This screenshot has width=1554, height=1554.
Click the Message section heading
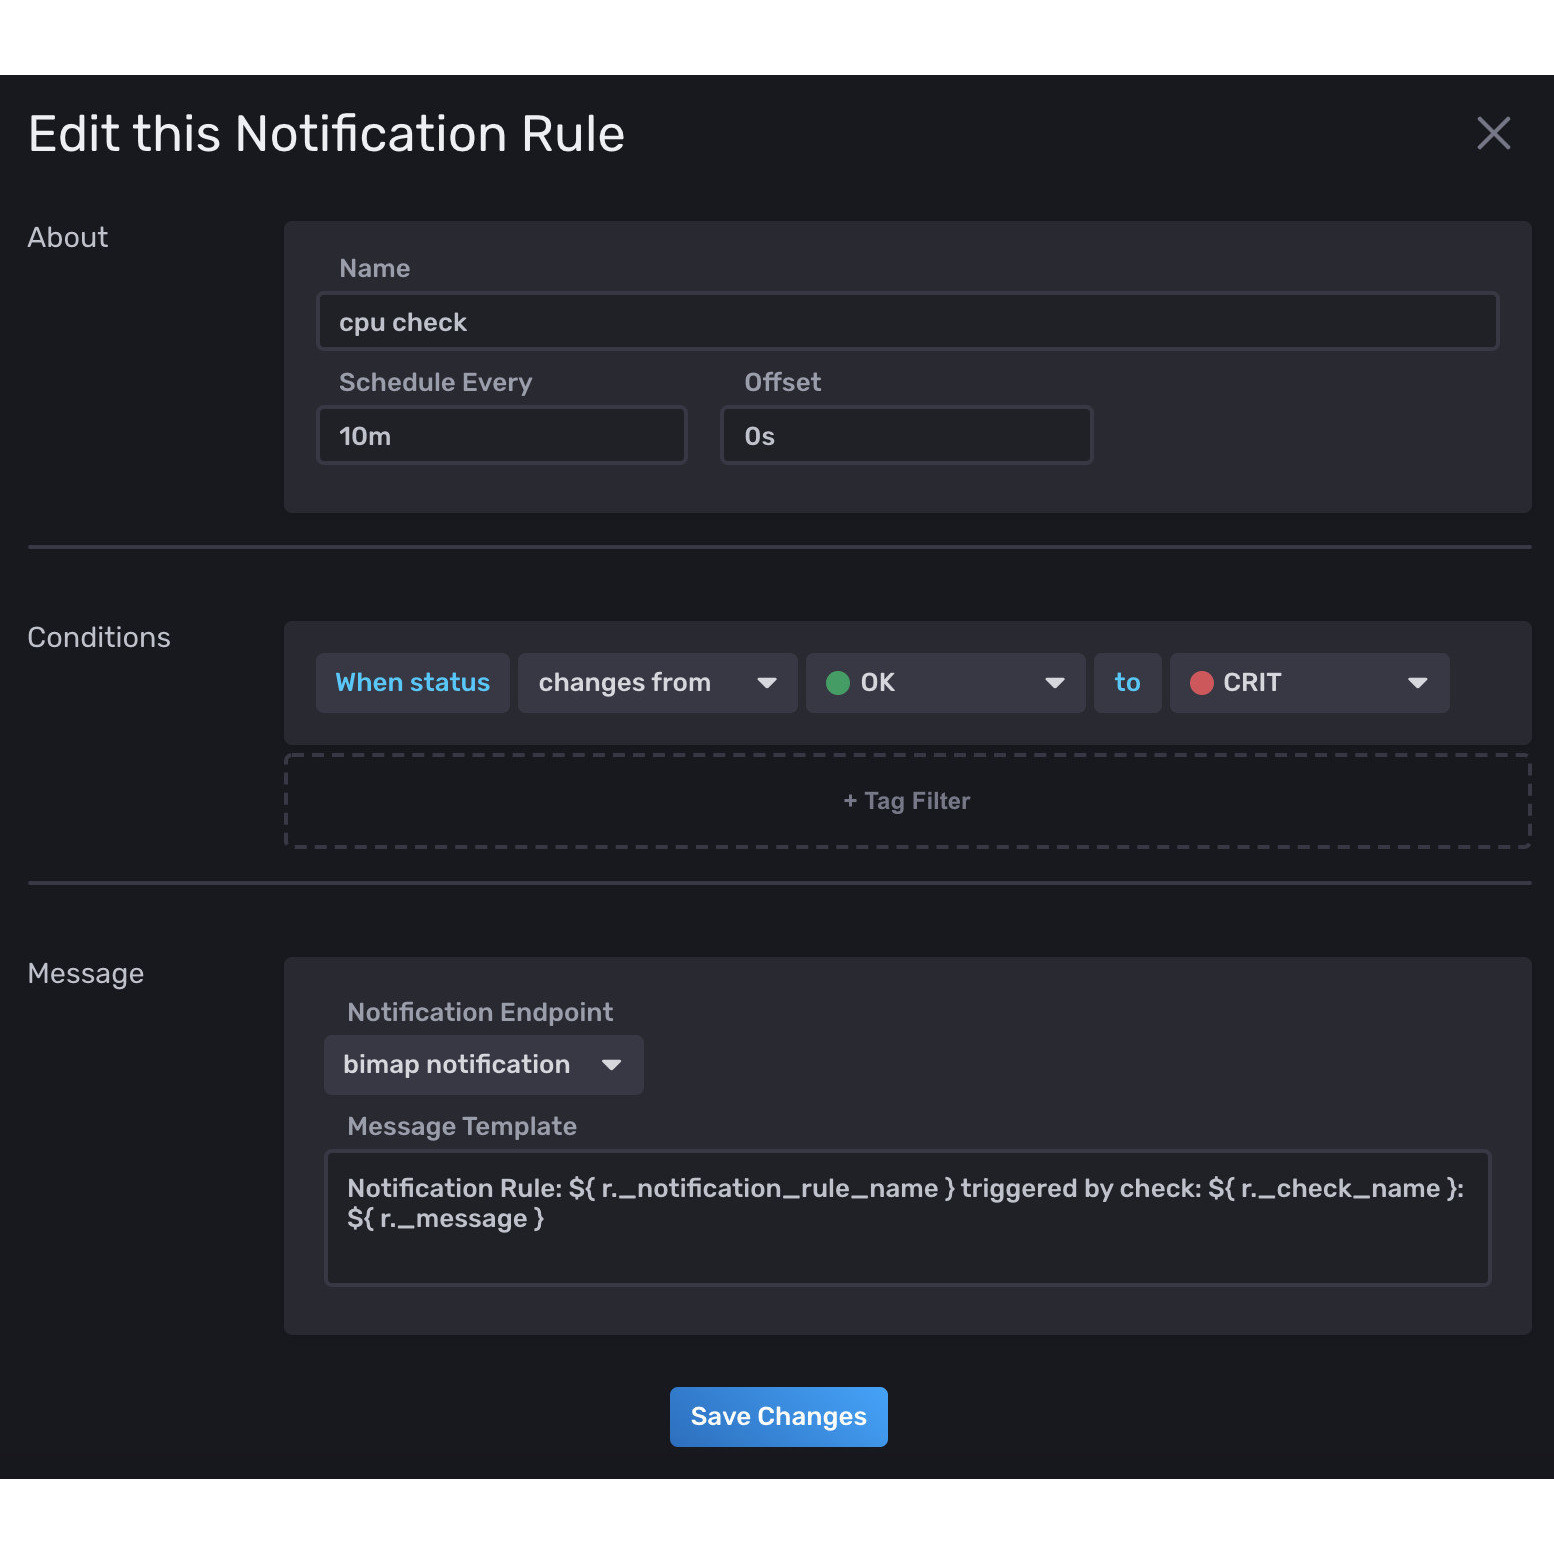[85, 974]
